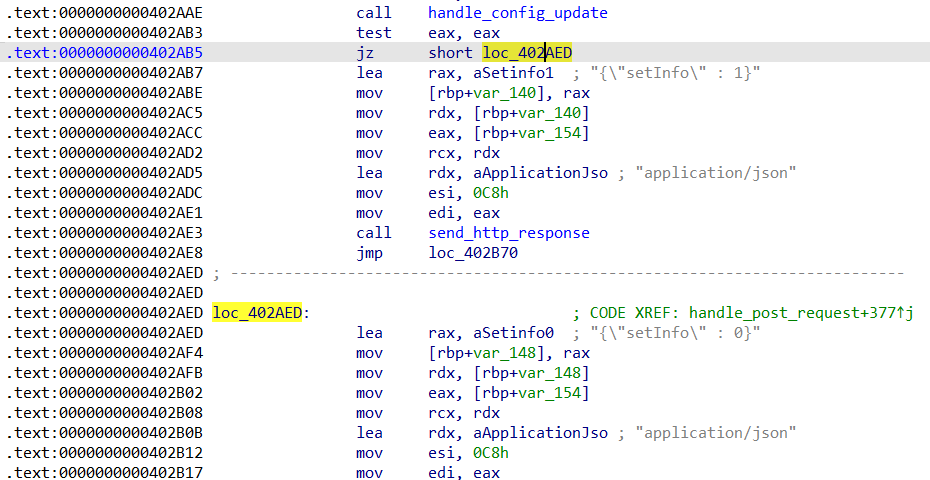
Task: Click the jz mnemonic
Action: point(365,53)
